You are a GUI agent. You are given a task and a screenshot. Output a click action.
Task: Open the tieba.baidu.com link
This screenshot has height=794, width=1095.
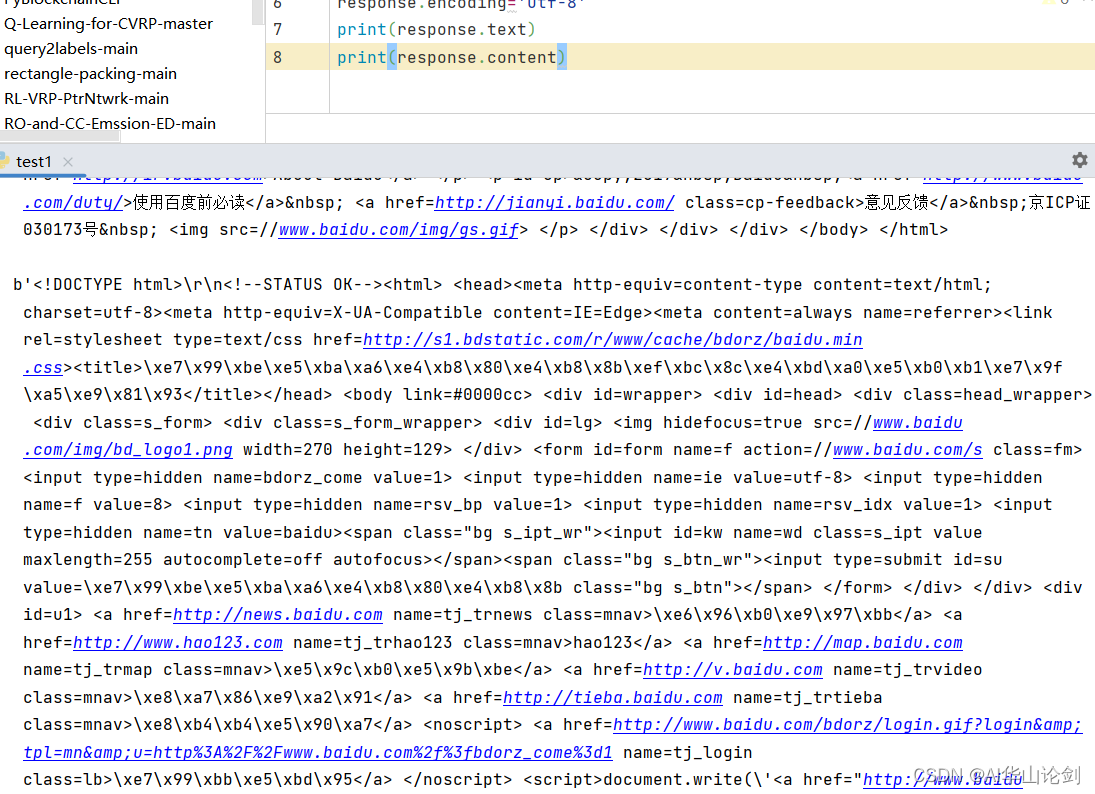tap(612, 698)
